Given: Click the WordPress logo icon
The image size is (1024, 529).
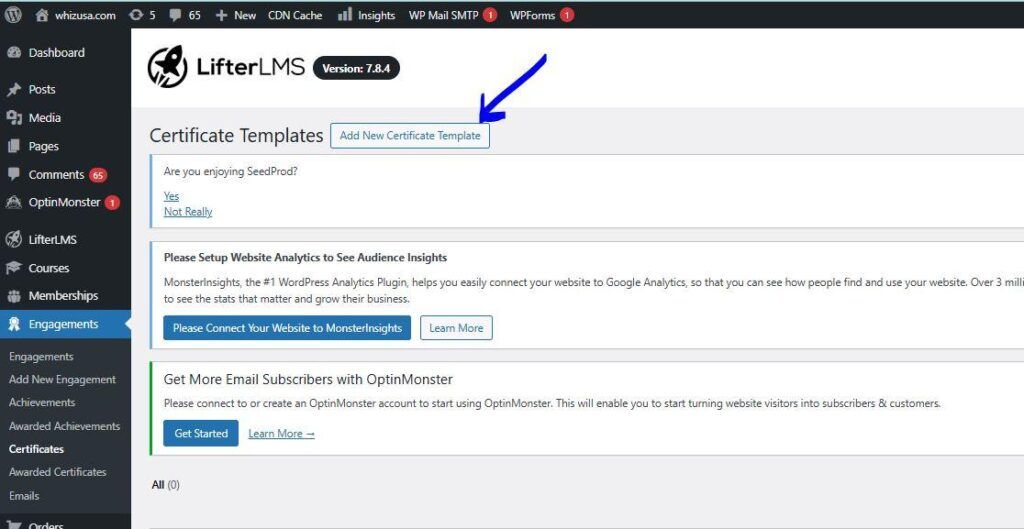Looking at the screenshot, I should (x=13, y=15).
